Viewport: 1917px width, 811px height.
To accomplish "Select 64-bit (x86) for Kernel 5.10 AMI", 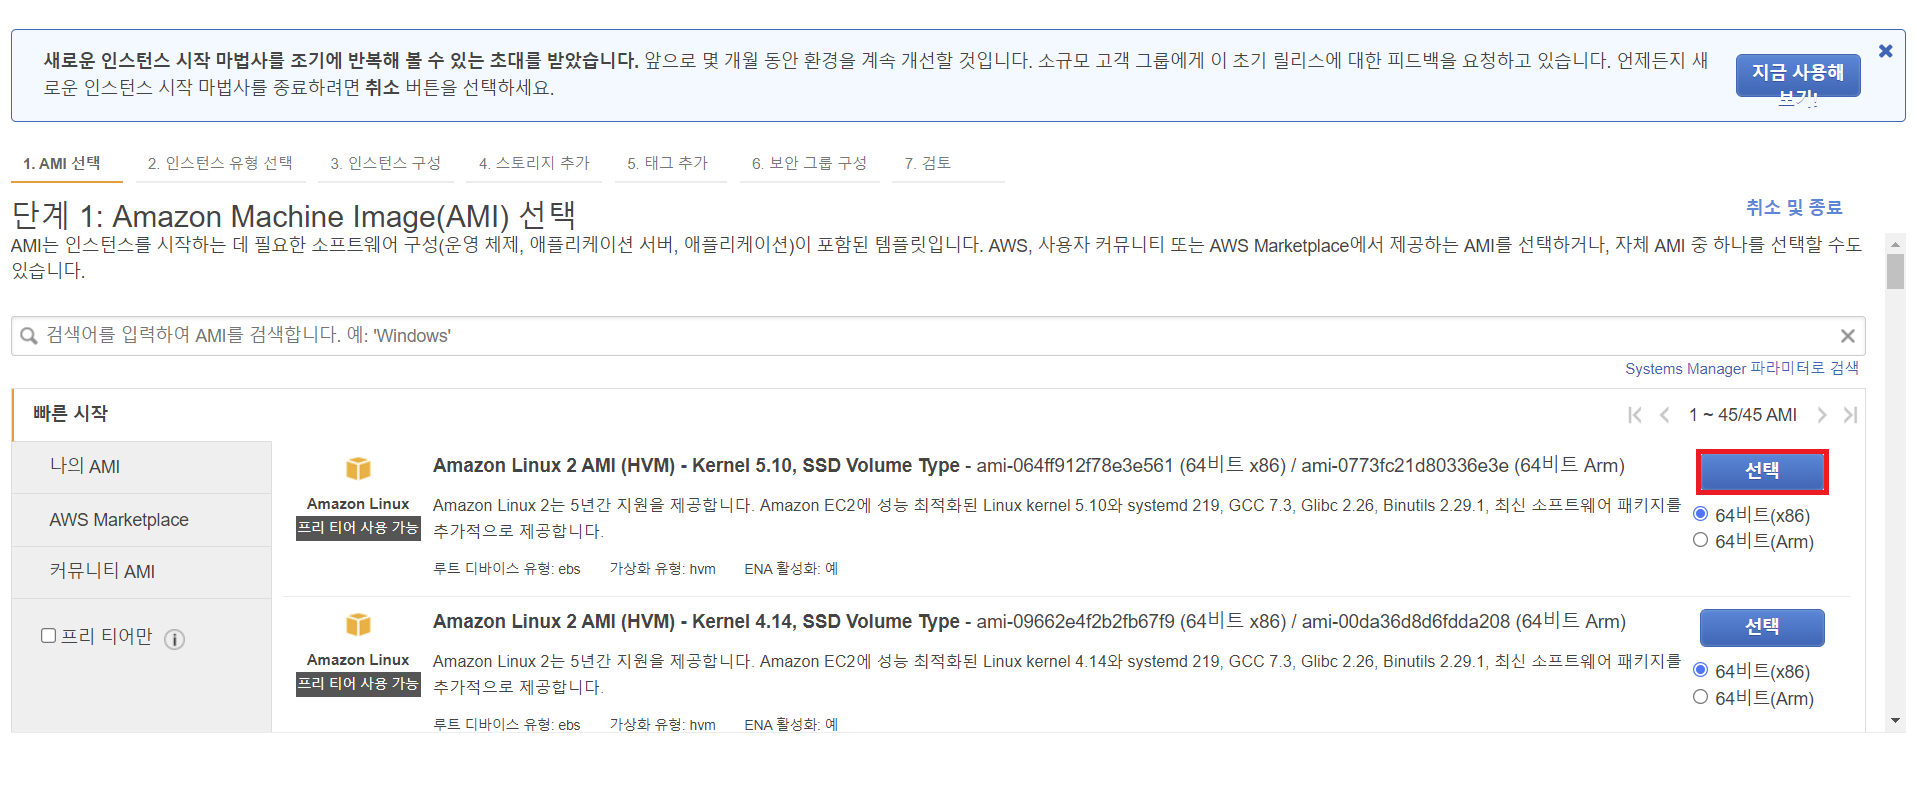I will [1700, 514].
